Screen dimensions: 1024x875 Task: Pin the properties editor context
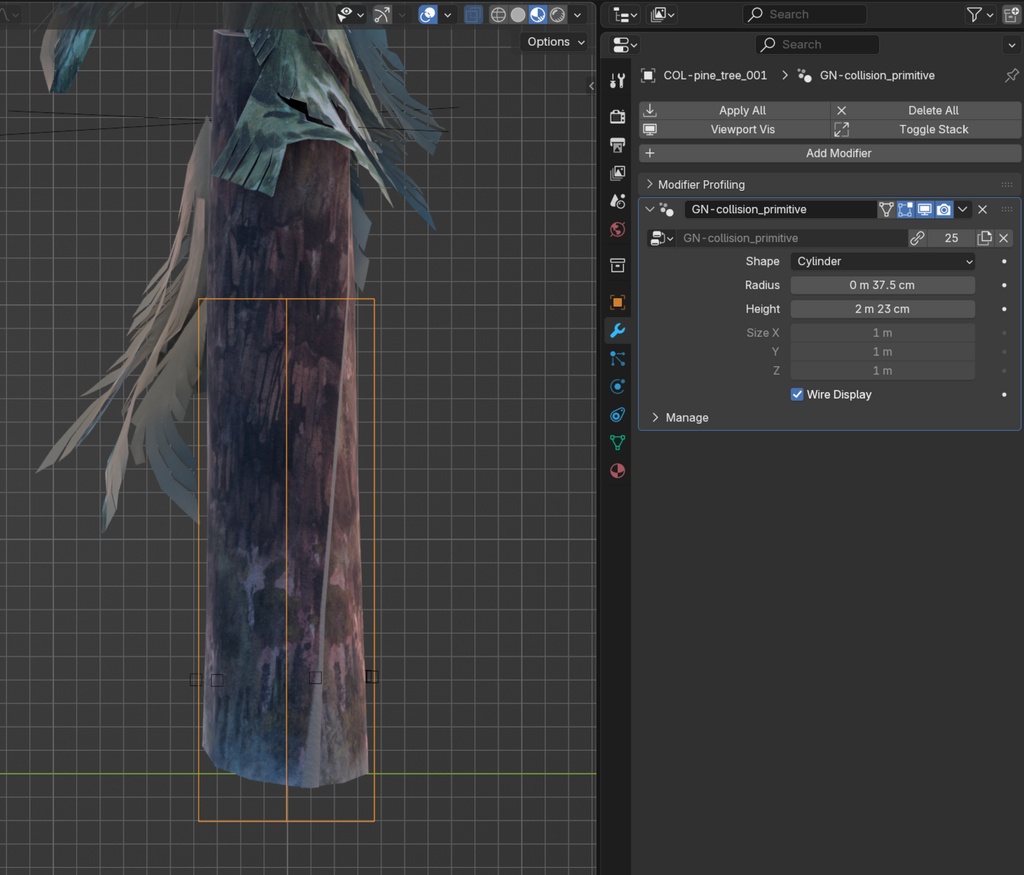point(1011,76)
